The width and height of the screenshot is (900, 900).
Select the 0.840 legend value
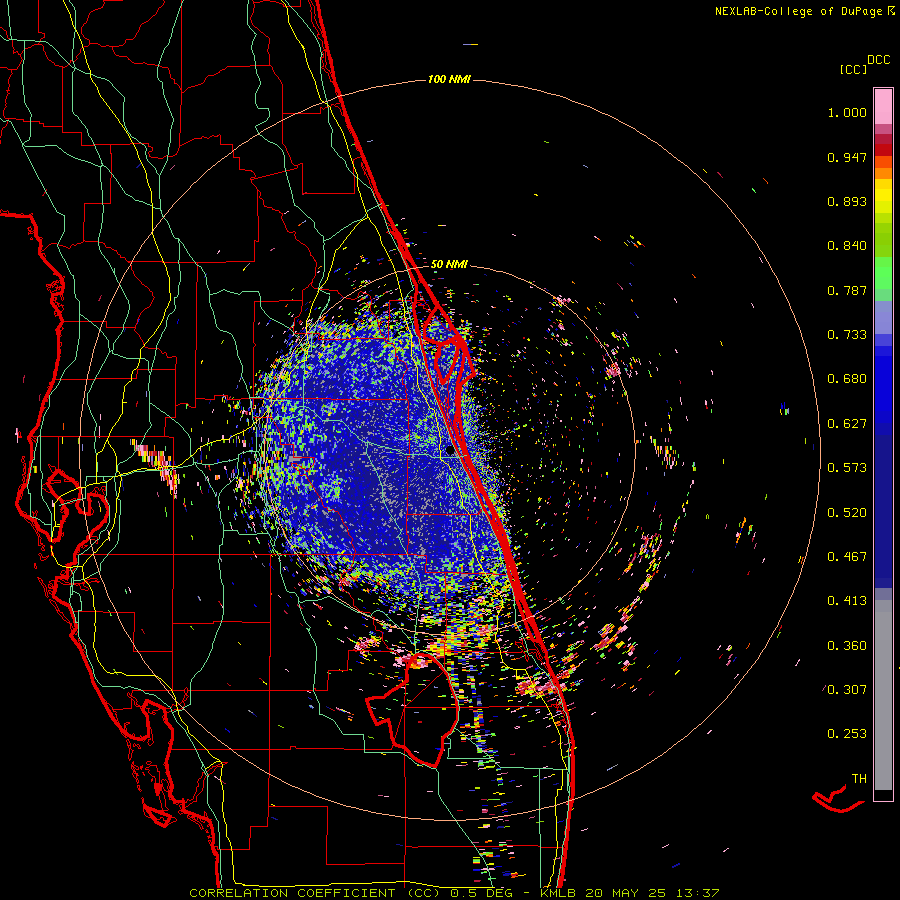(x=847, y=246)
